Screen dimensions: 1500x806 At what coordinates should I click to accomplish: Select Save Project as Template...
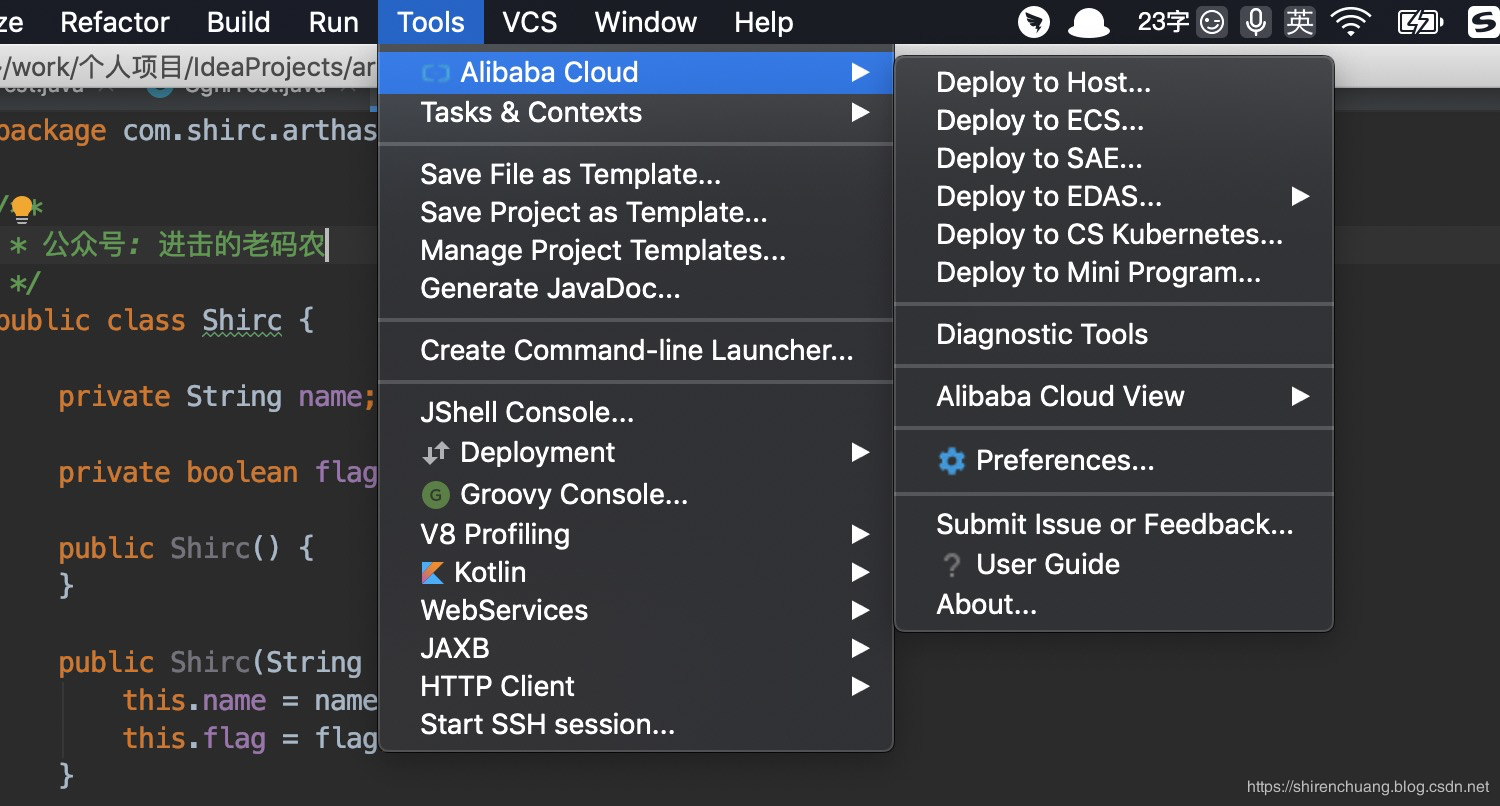pyautogui.click(x=636, y=213)
